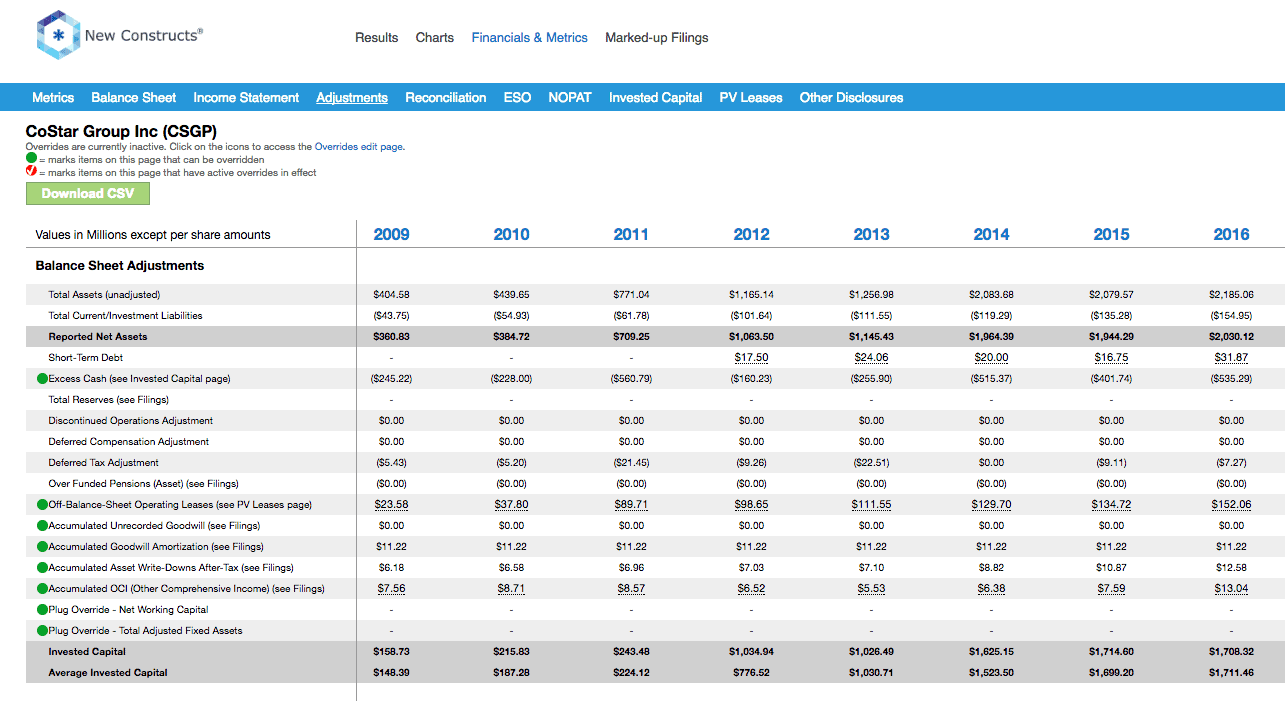Switch to the Balance Sheet tab
This screenshot has width=1285, height=701.
tap(134, 98)
